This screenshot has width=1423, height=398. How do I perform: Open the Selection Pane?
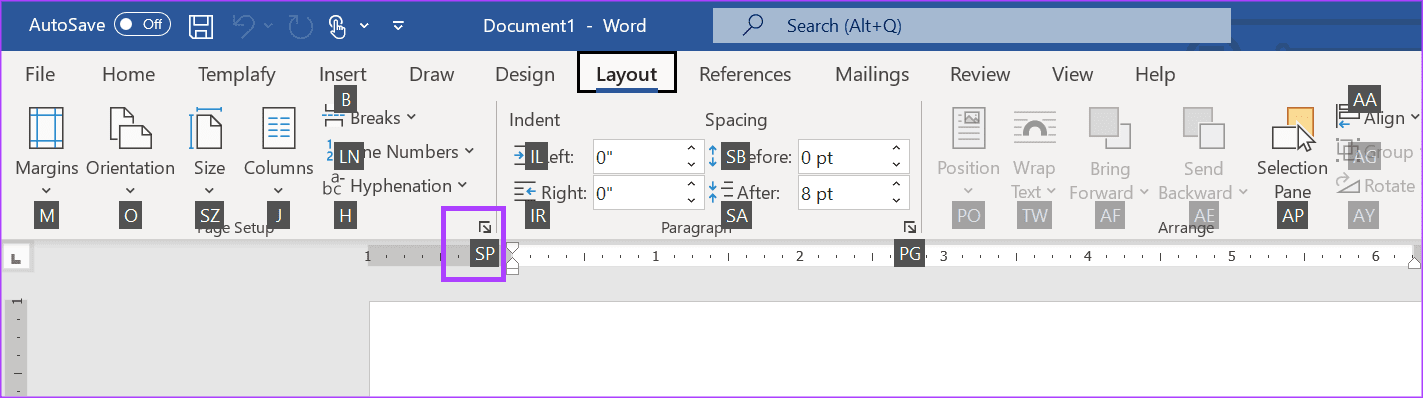coord(1292,152)
